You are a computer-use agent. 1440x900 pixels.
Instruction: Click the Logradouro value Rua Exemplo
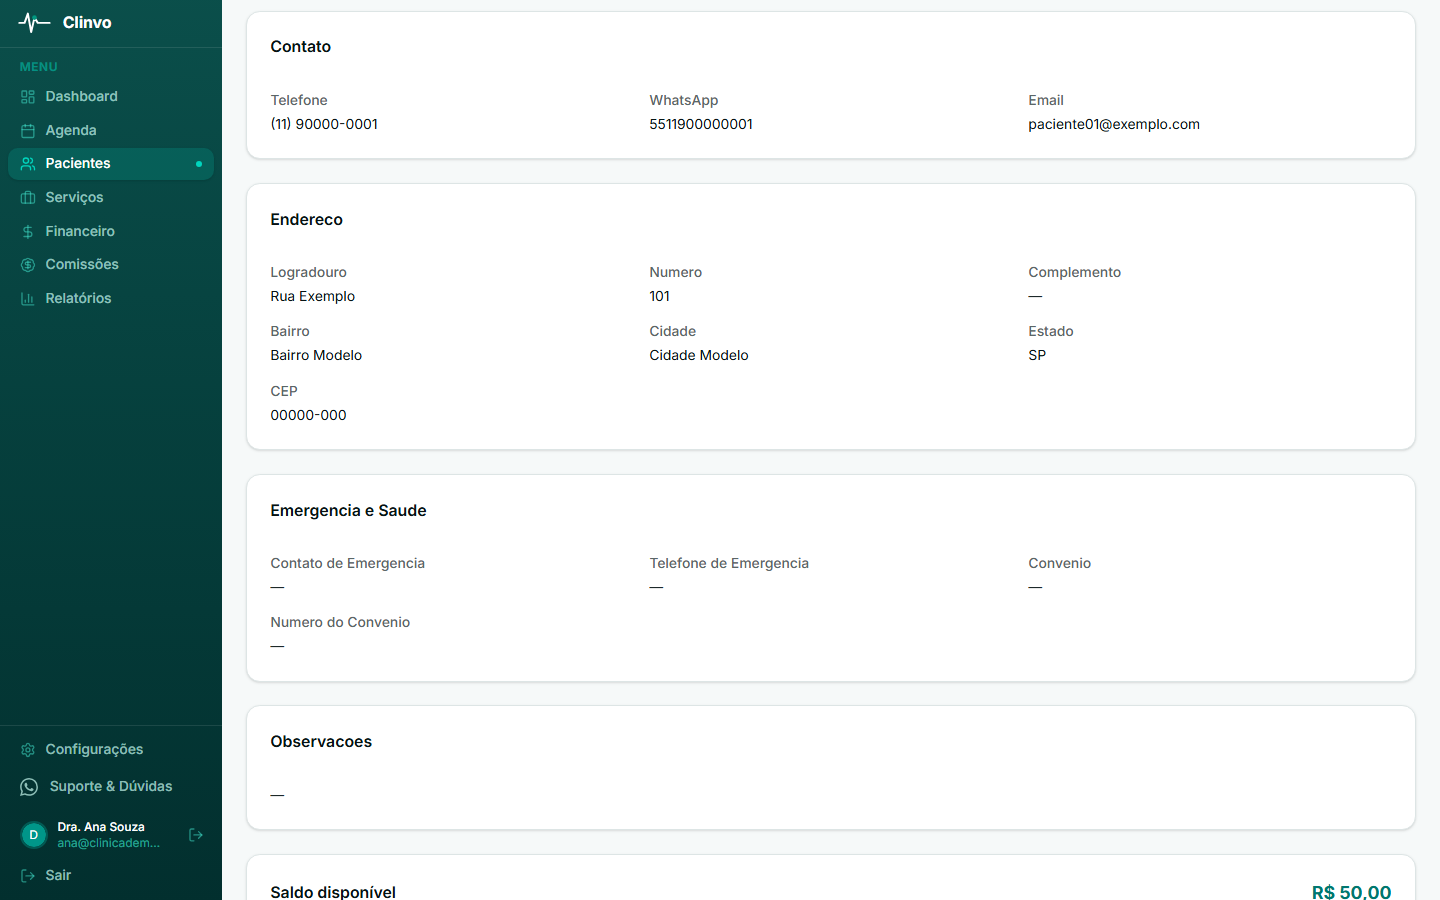coord(313,296)
